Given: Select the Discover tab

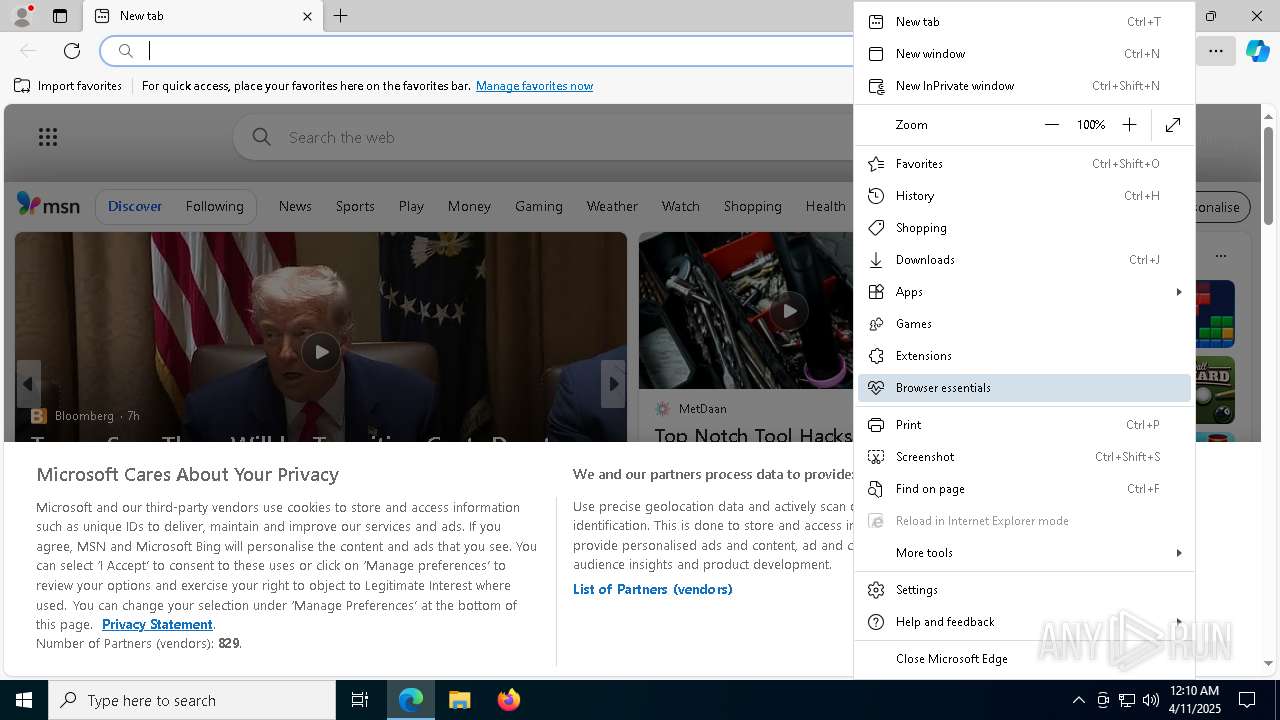Looking at the screenshot, I should (x=134, y=206).
